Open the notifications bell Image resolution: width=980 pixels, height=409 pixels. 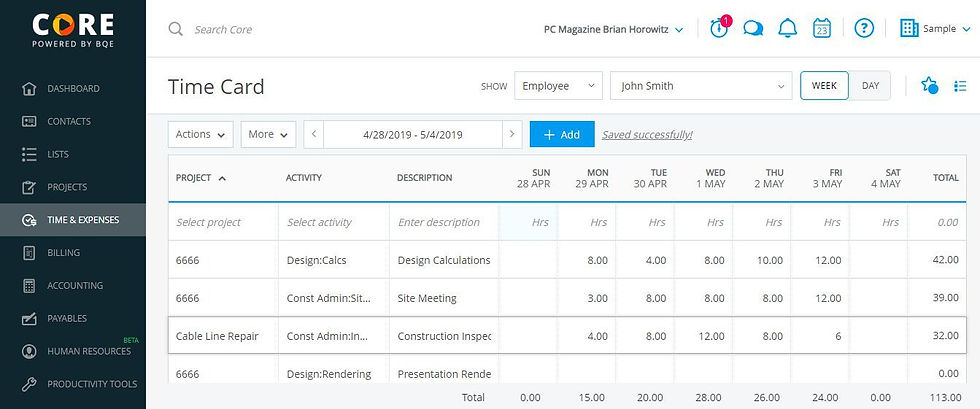[x=788, y=29]
